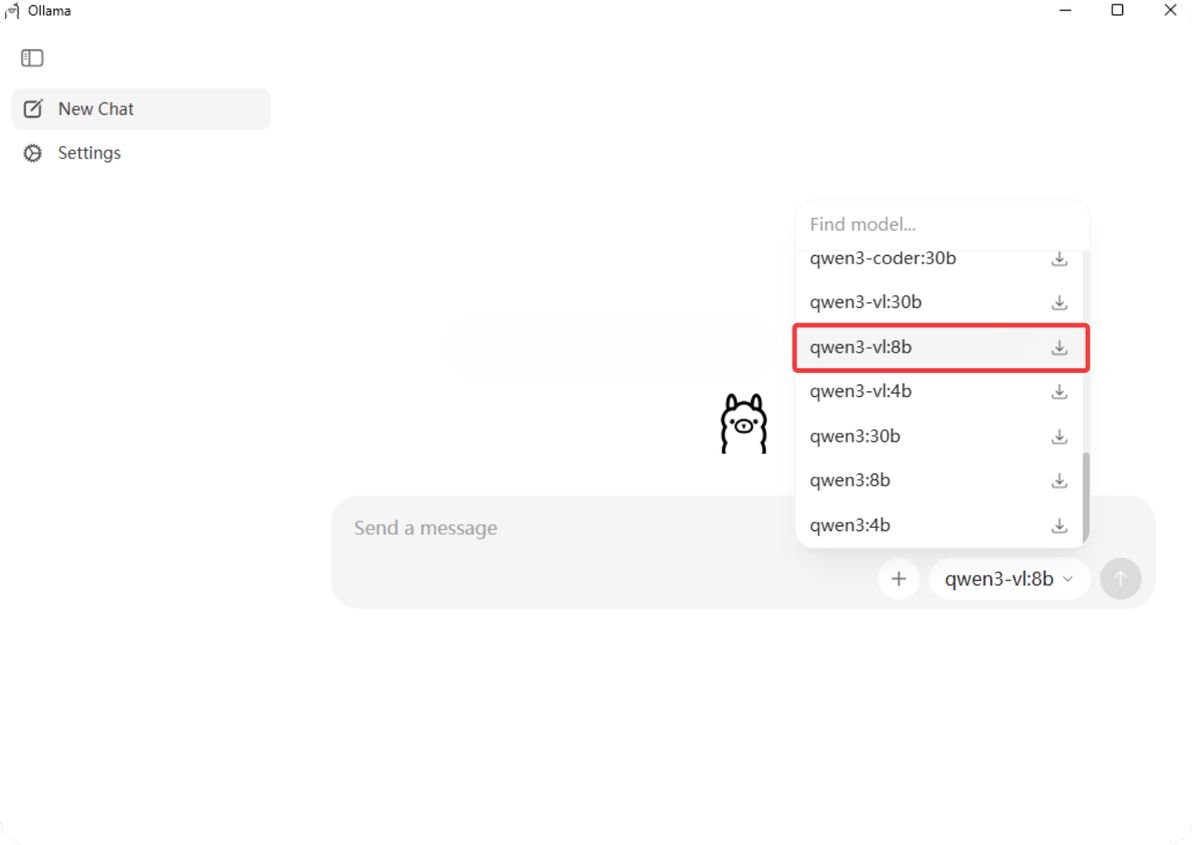Select qwen3-vl:8b in the model list
Viewport: 1192px width, 845px height.
coord(940,347)
